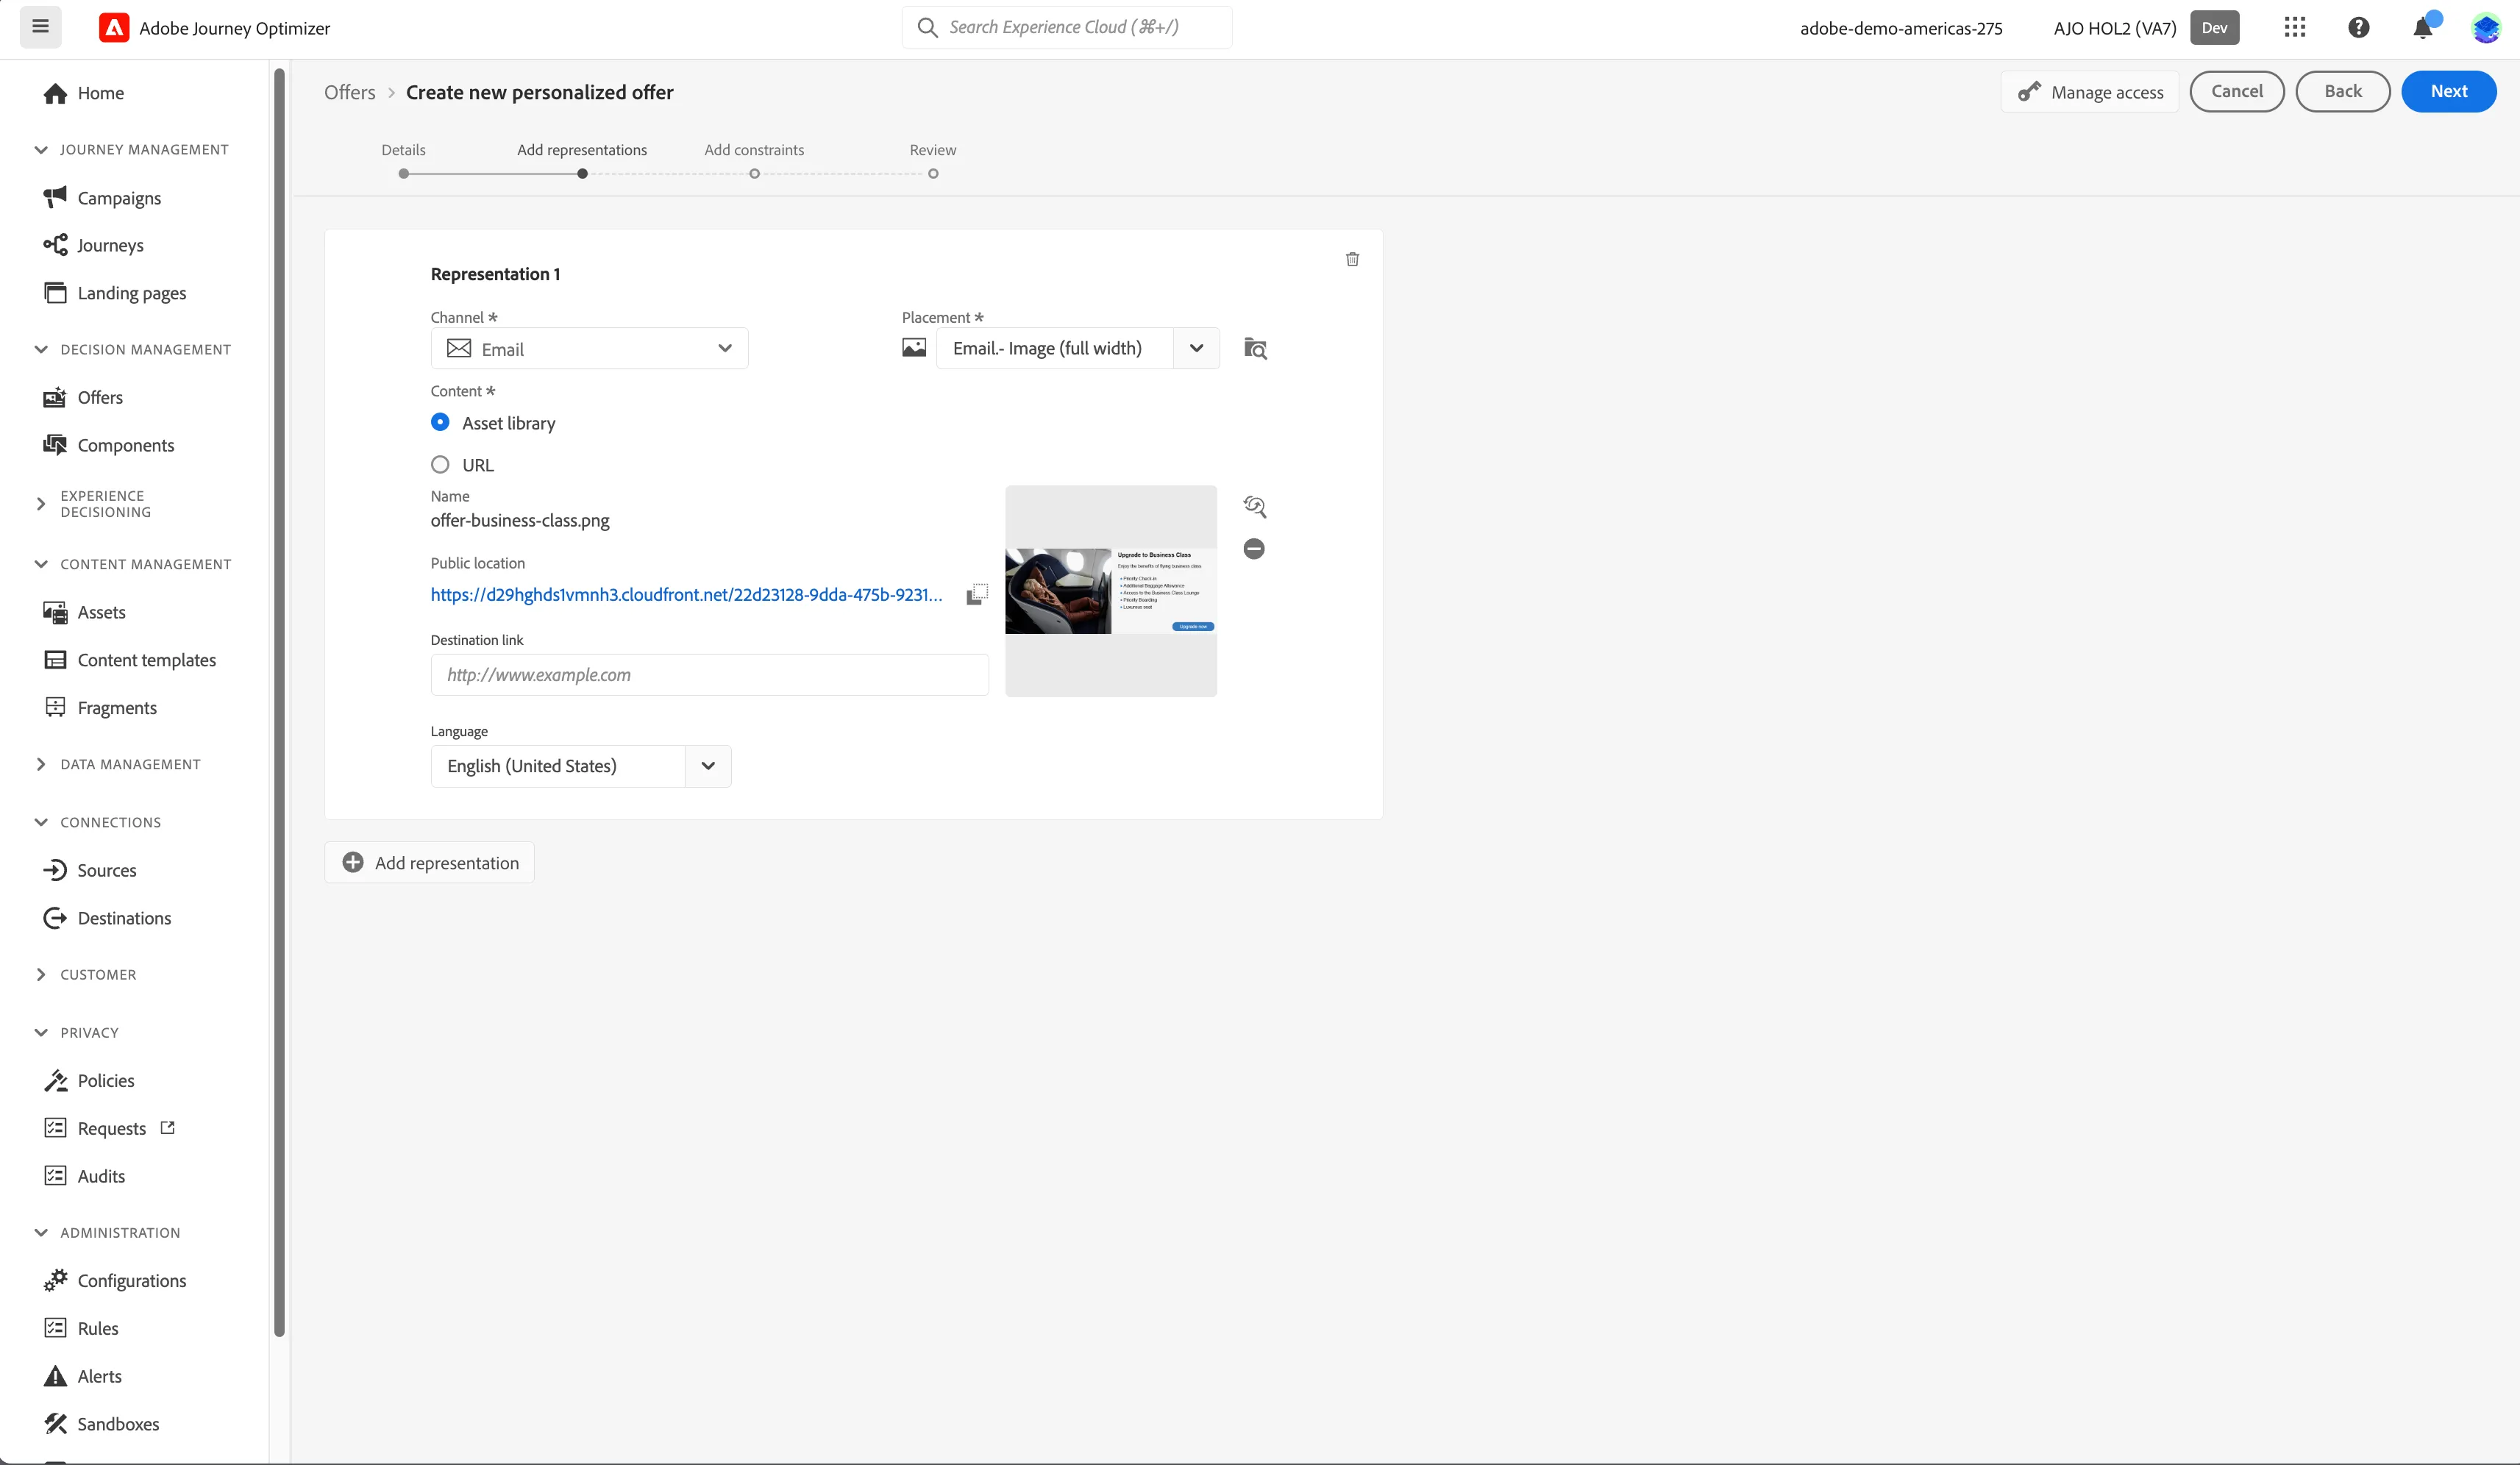
Task: Open Offers in Decision Management
Action: tap(100, 397)
